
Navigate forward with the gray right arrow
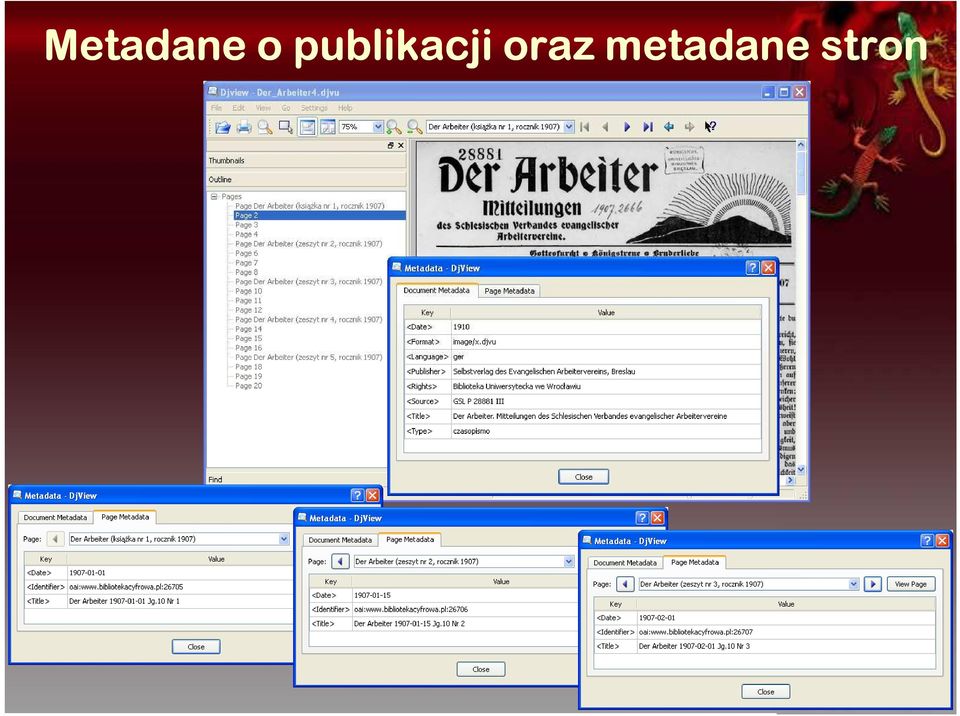tap(689, 127)
